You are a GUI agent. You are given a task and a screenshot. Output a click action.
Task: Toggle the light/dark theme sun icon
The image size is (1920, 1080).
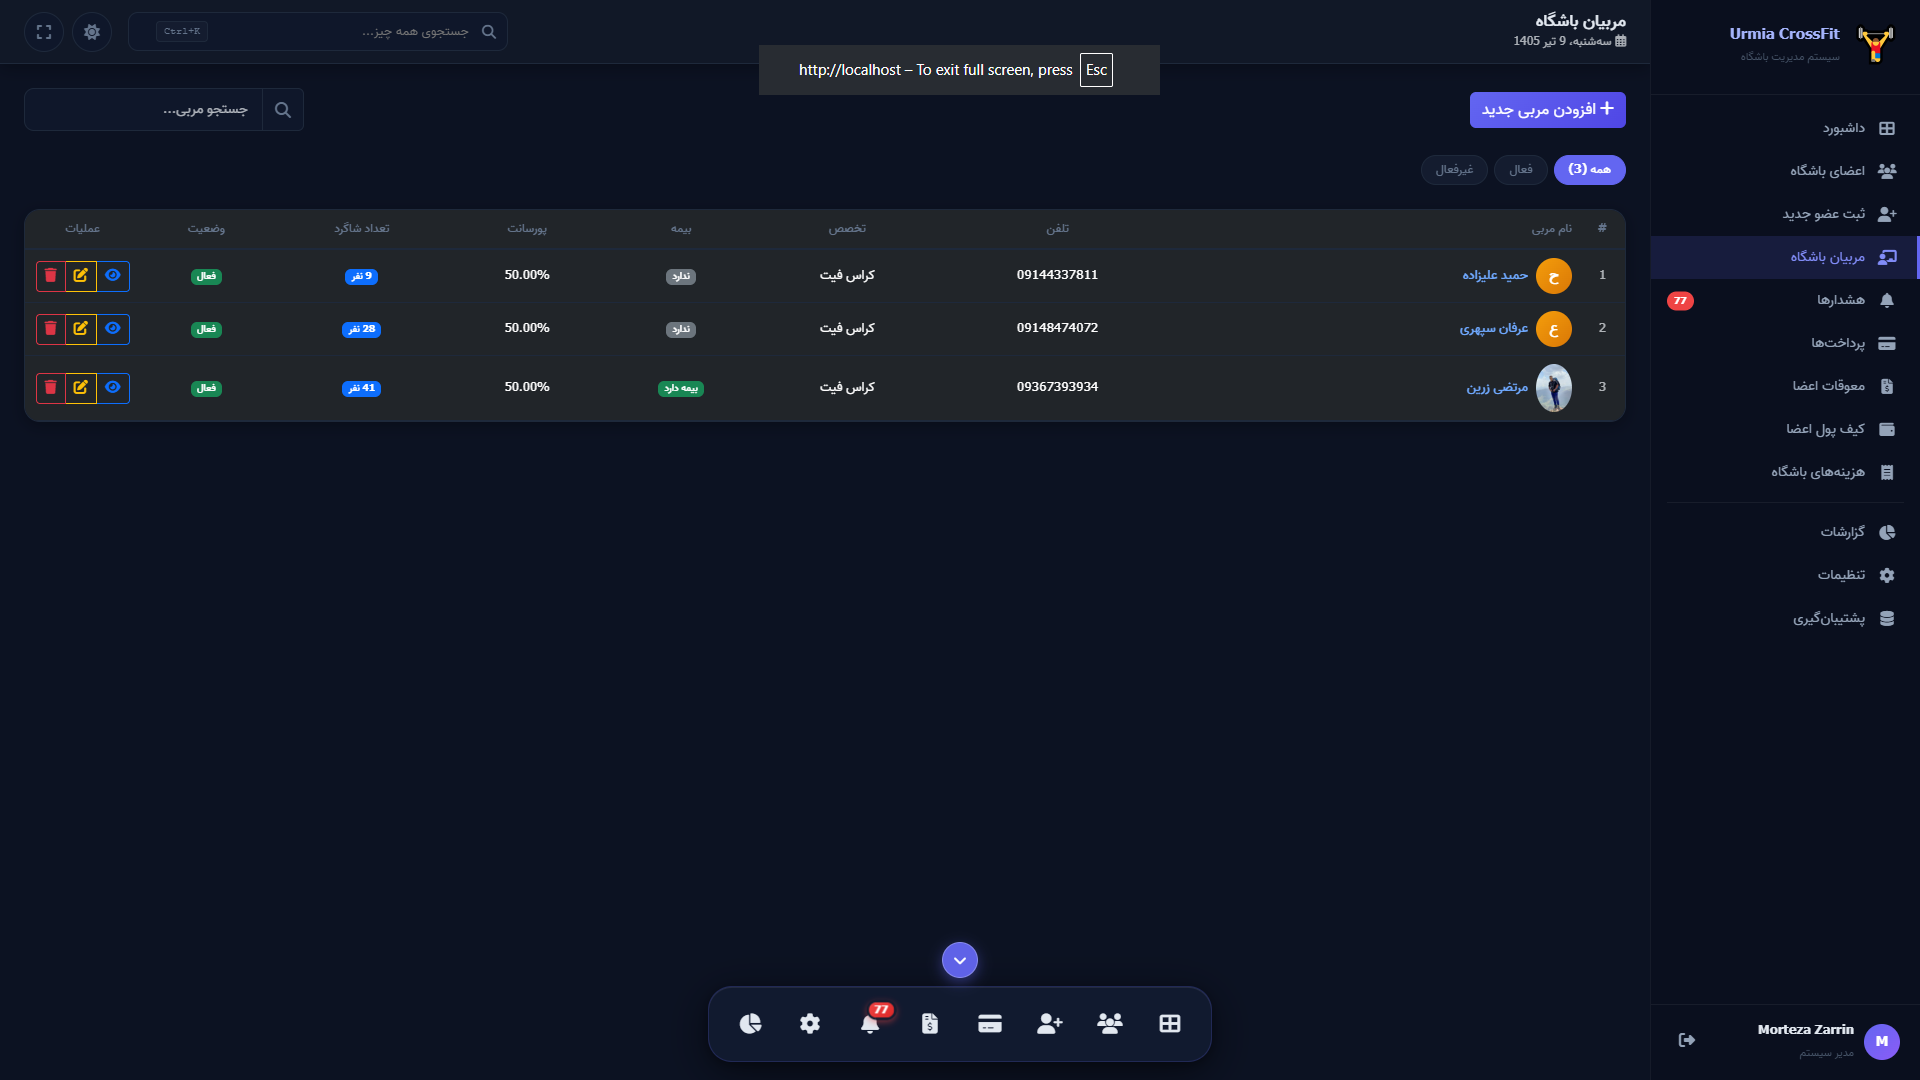92,32
